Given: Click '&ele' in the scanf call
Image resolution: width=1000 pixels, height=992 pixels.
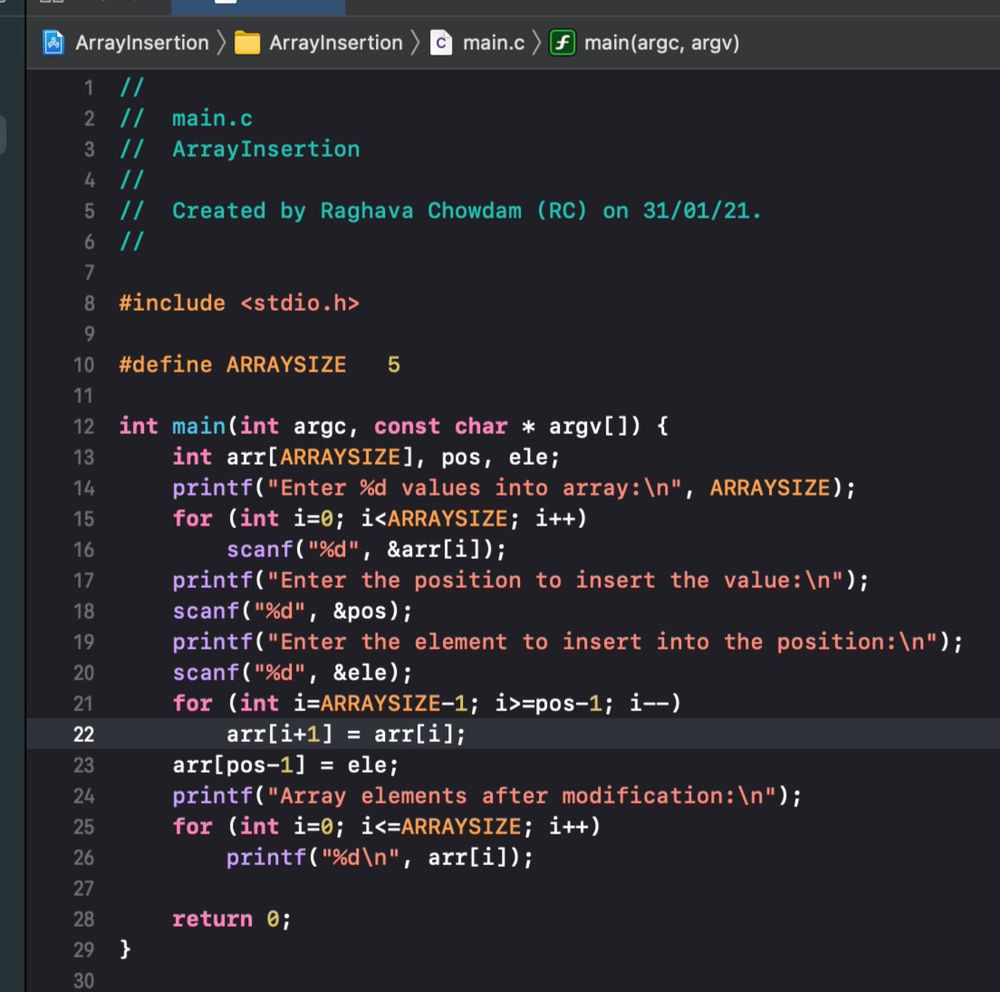Looking at the screenshot, I should click(360, 672).
